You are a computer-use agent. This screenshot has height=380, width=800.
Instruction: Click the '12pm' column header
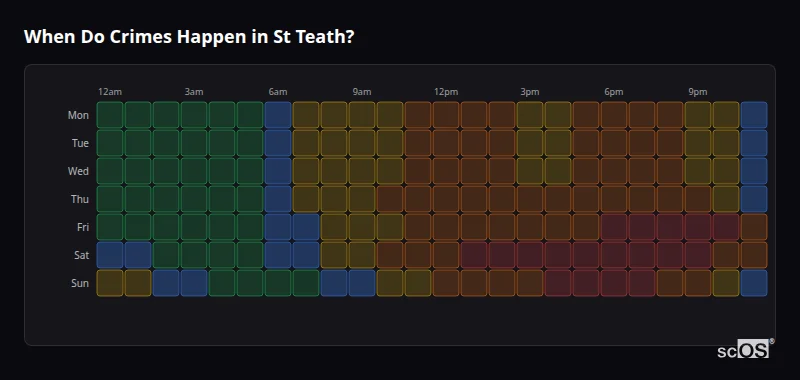(446, 92)
